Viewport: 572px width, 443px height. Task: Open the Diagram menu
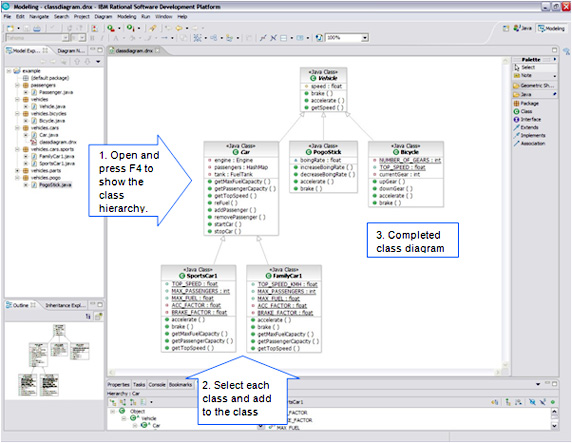103,16
